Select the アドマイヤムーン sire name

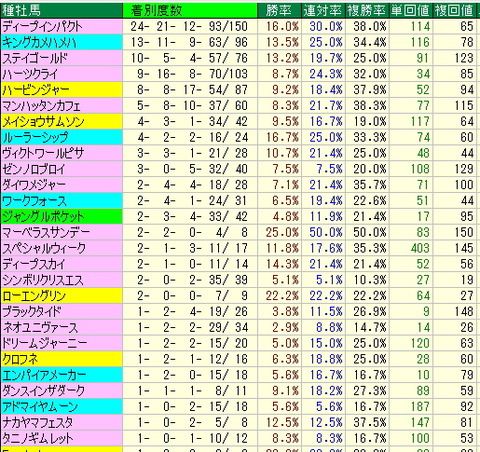click(x=40, y=406)
